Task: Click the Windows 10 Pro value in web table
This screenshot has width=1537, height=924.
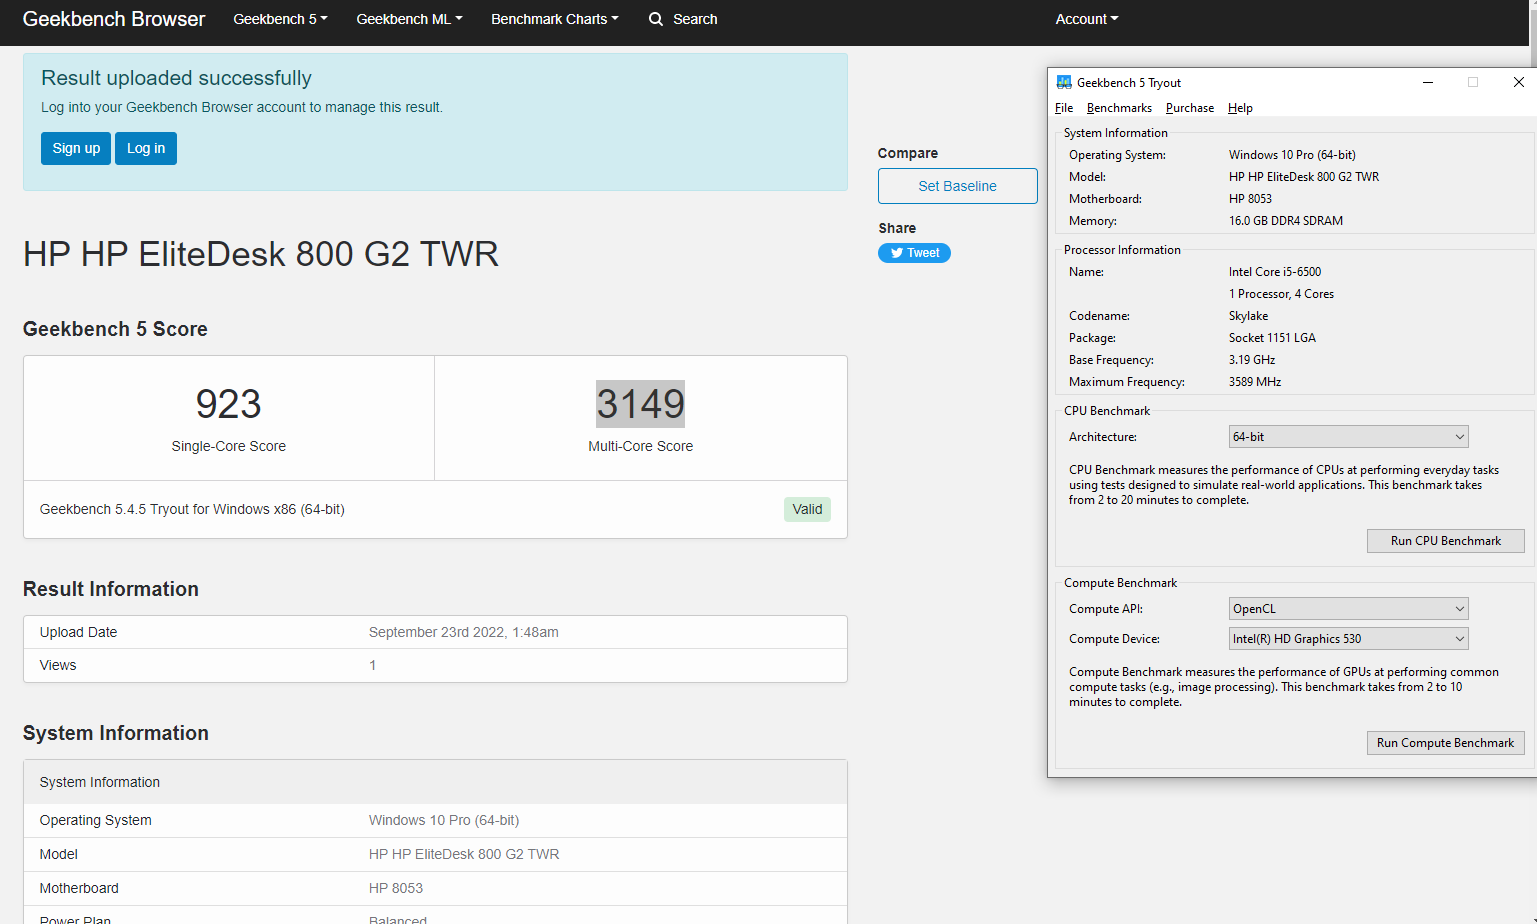Action: (x=444, y=820)
